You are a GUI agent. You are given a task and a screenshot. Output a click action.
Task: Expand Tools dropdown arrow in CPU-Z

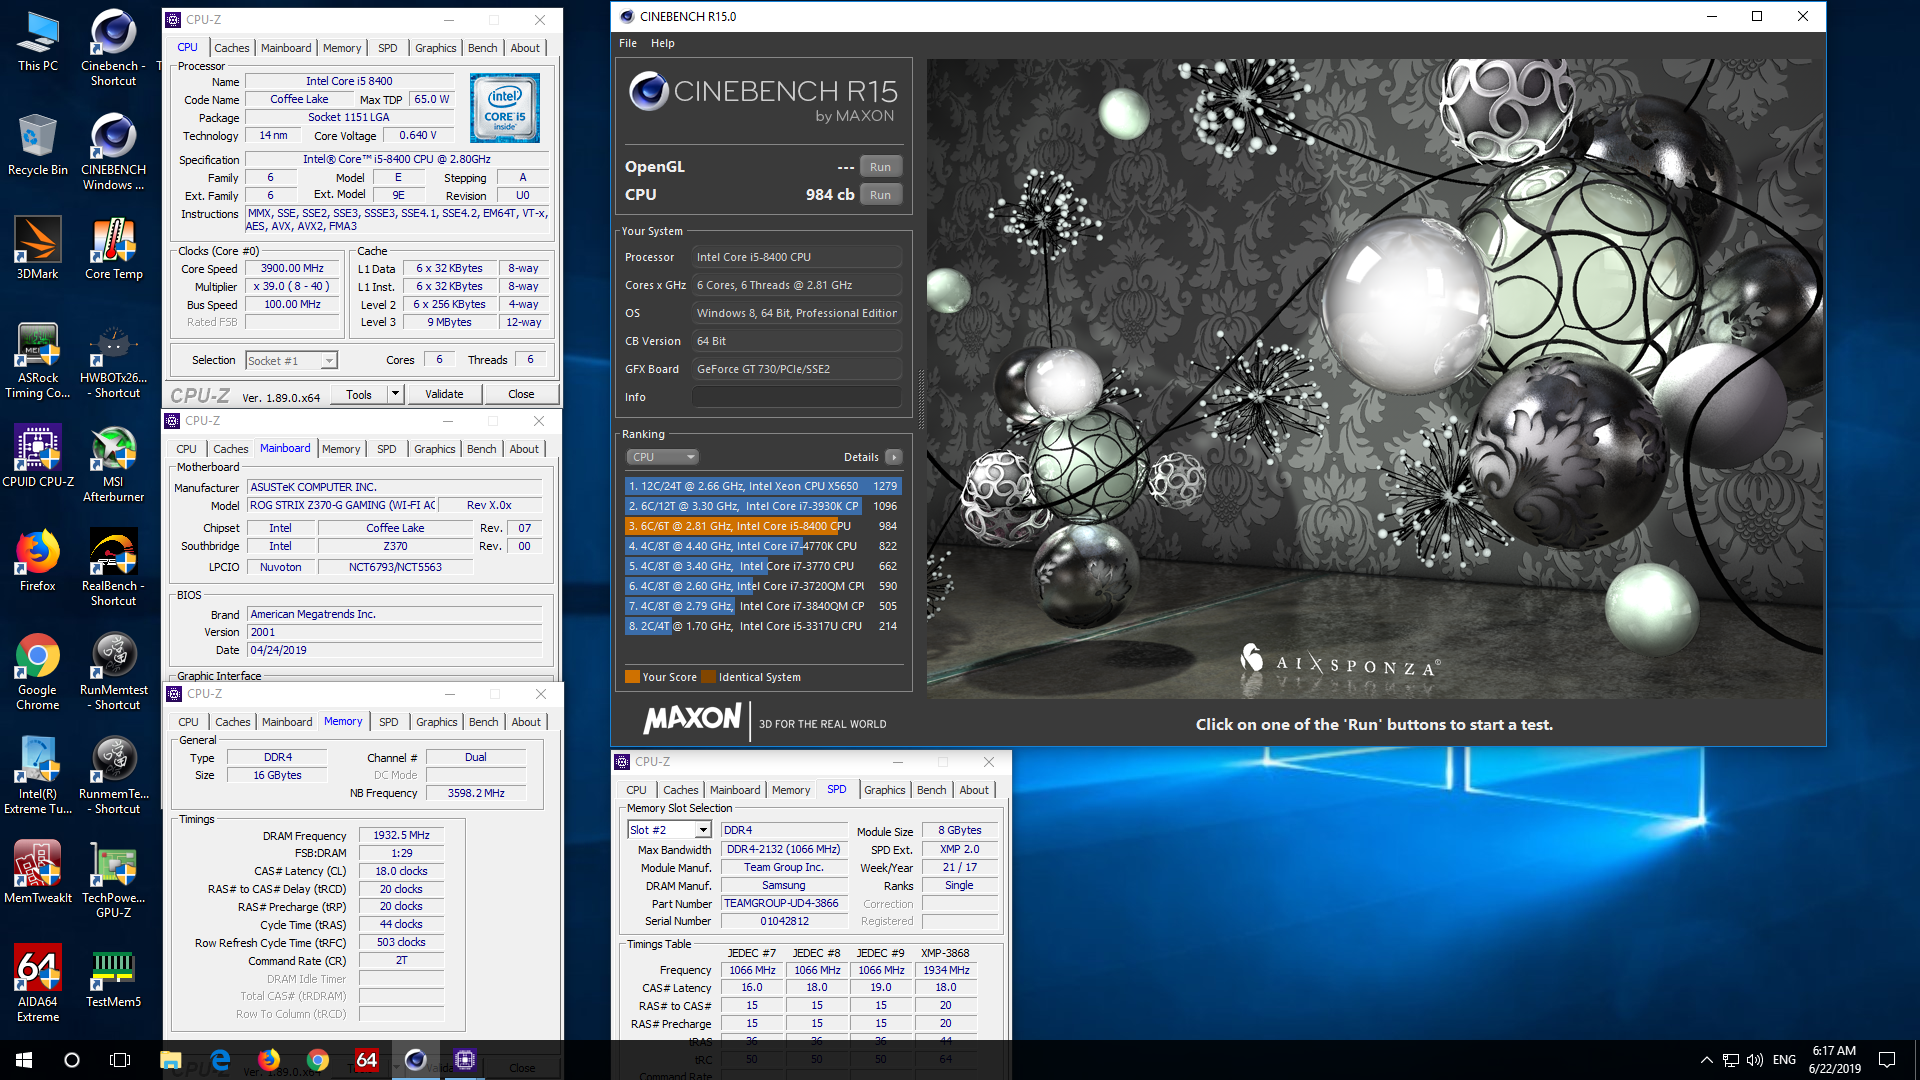(x=395, y=394)
